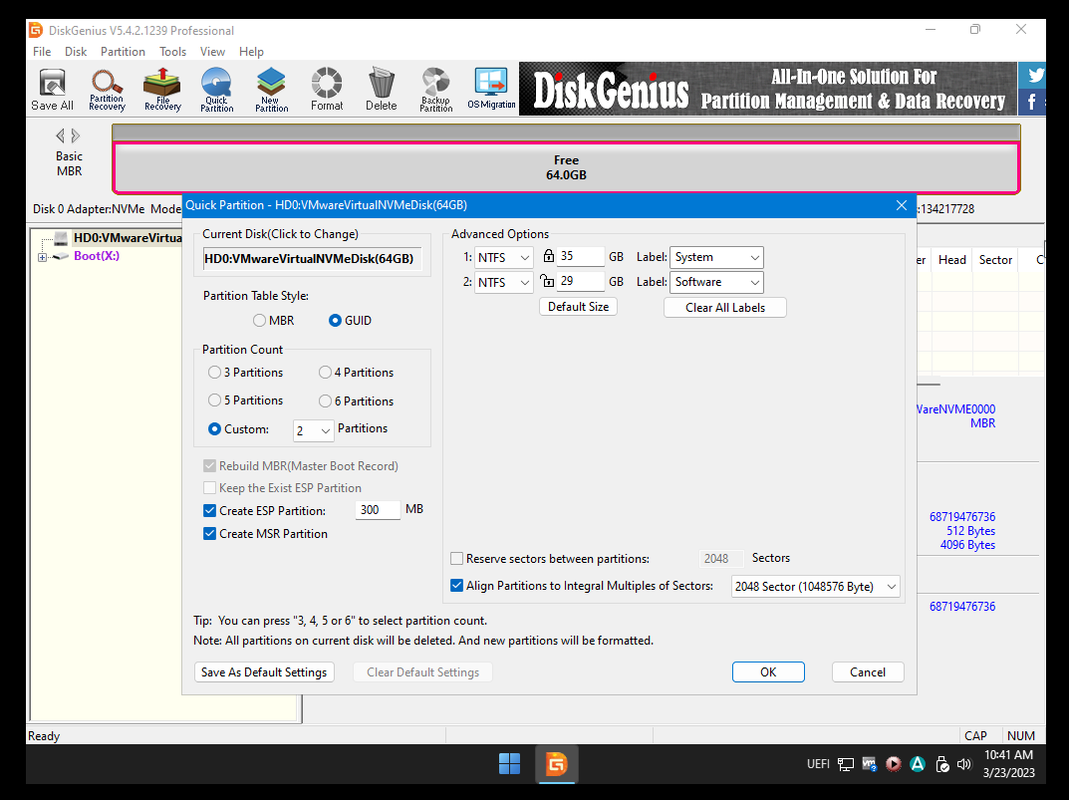Launch the File Recovery tool

coord(162,89)
